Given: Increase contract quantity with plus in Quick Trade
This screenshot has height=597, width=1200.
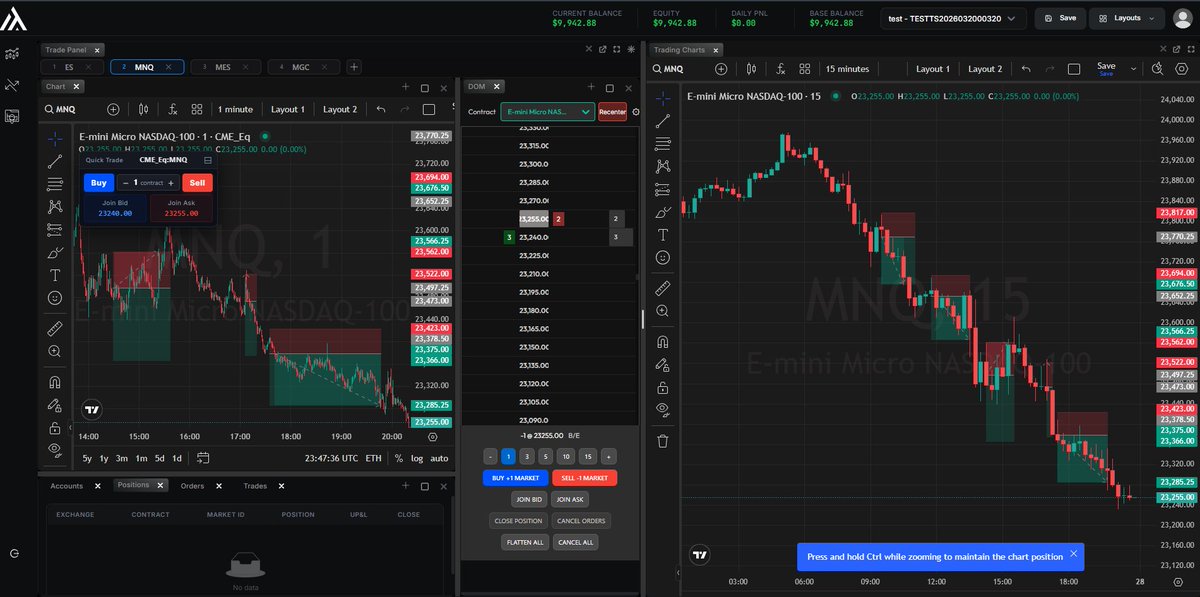Looking at the screenshot, I should pos(170,182).
